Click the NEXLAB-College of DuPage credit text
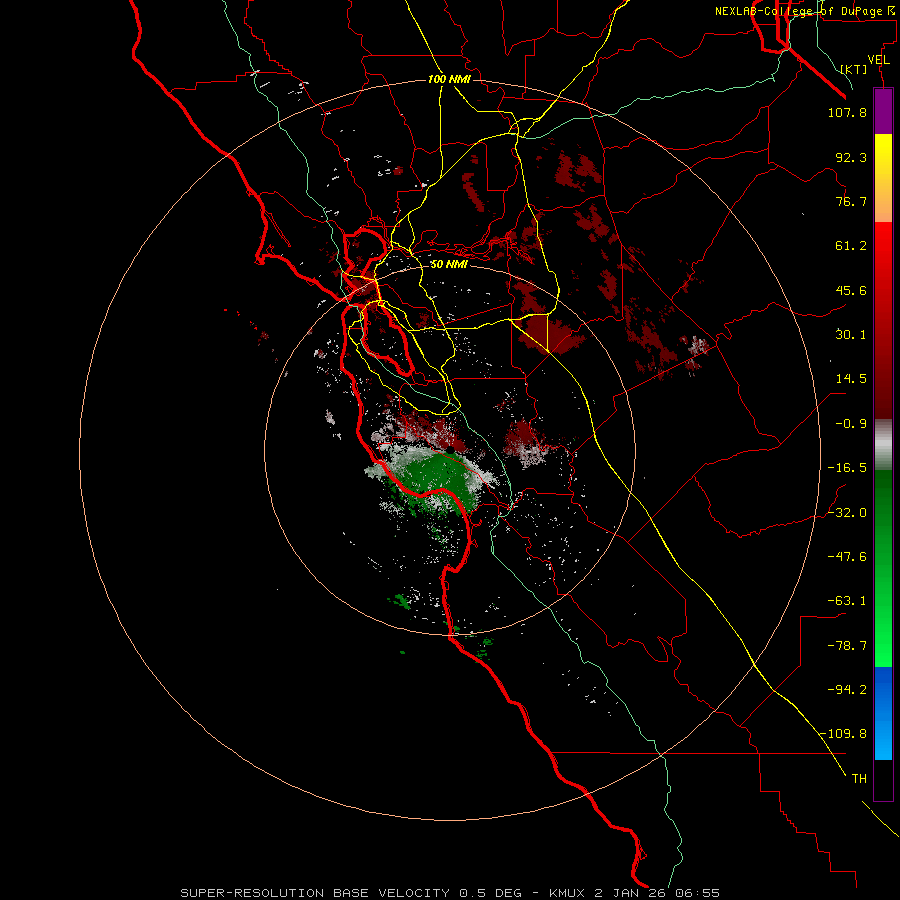The height and width of the screenshot is (900, 900). pyautogui.click(x=806, y=11)
